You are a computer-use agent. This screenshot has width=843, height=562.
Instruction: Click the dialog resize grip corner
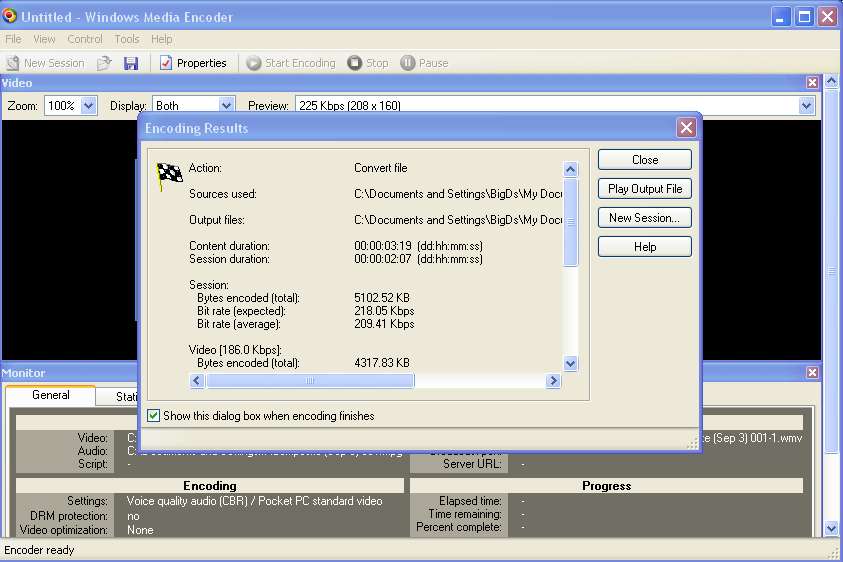click(692, 443)
